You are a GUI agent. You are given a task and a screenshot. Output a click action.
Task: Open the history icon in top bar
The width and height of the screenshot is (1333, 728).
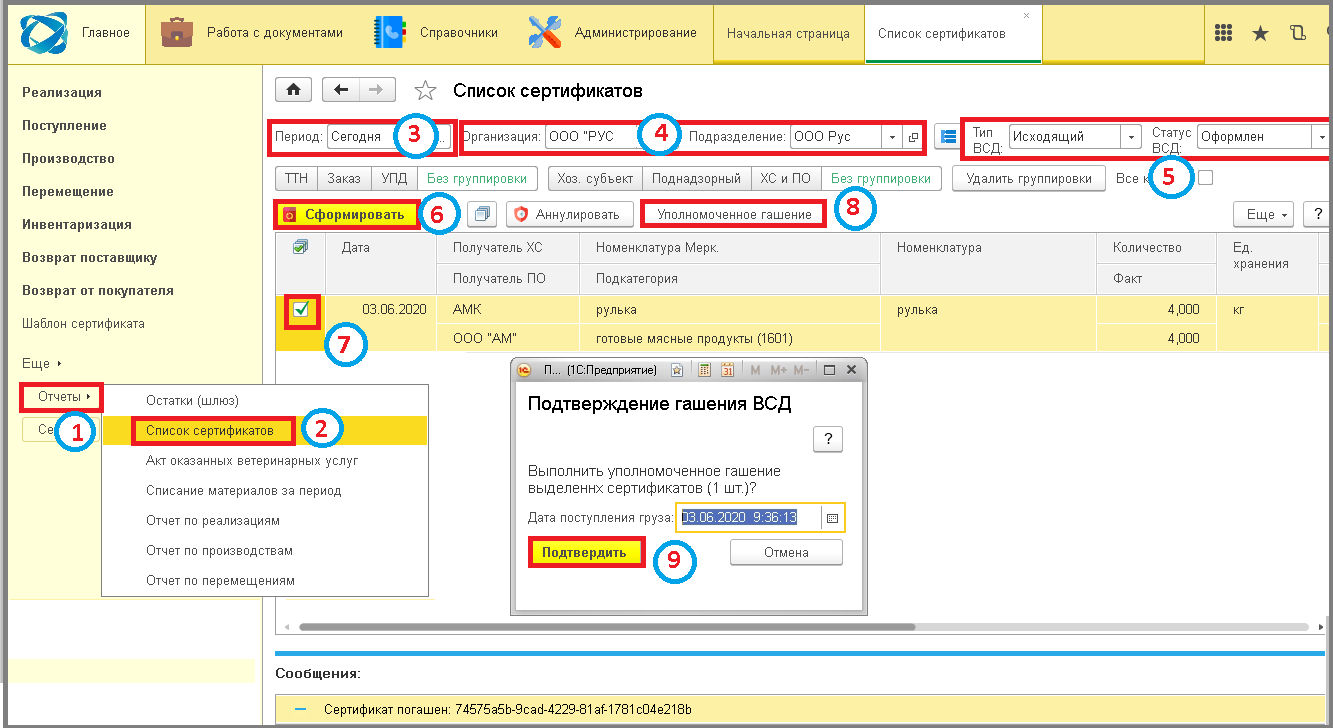(x=1298, y=33)
